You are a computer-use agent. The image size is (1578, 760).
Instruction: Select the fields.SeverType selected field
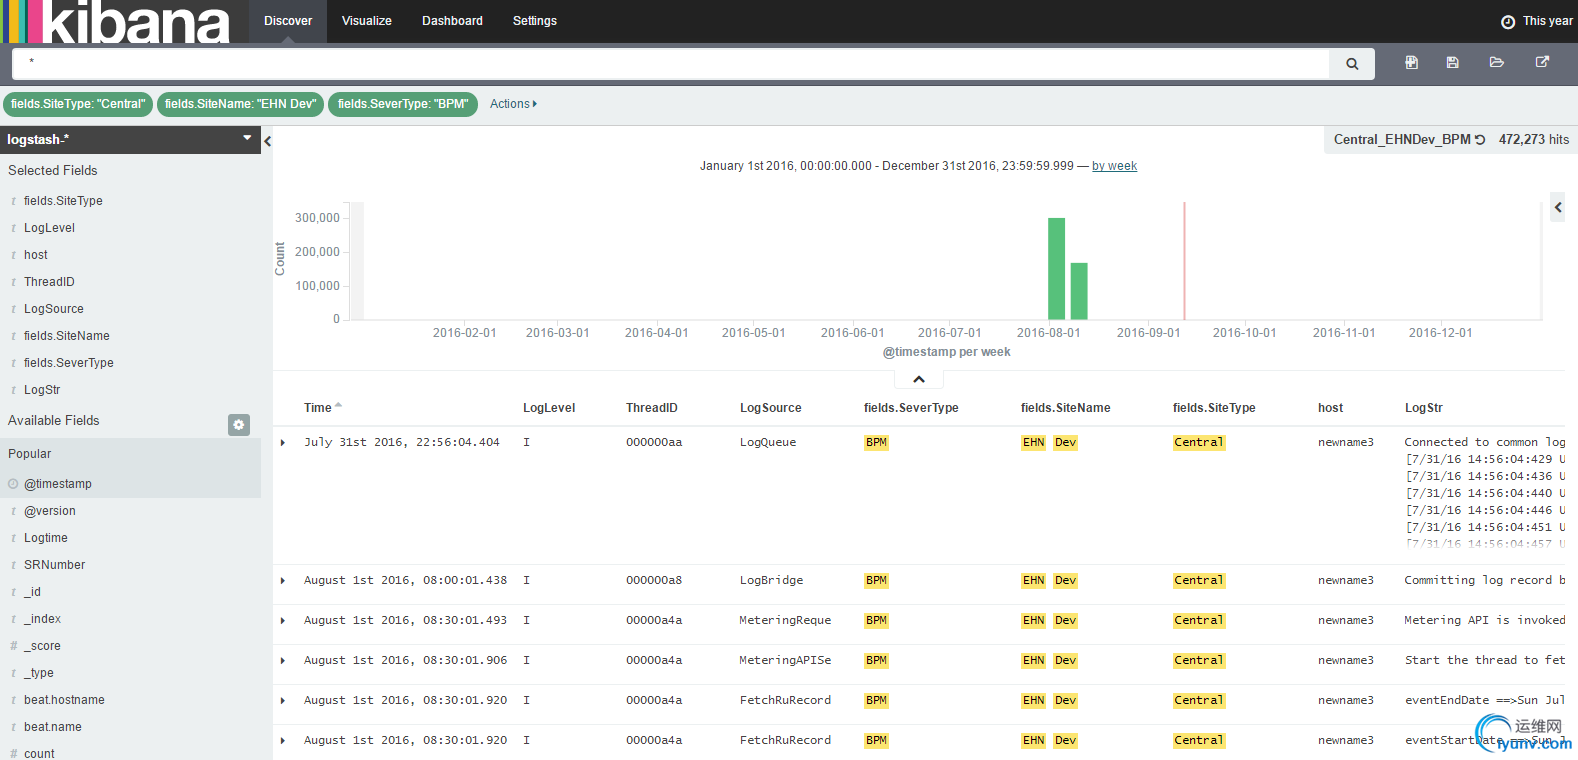coord(69,363)
